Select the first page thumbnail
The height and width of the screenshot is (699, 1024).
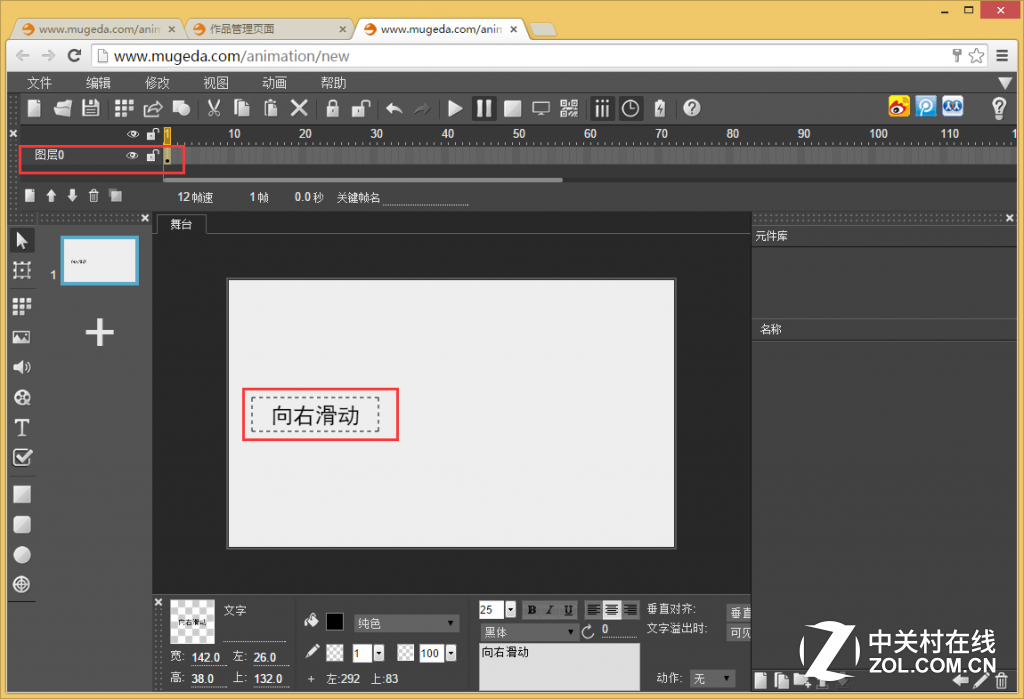[99, 260]
